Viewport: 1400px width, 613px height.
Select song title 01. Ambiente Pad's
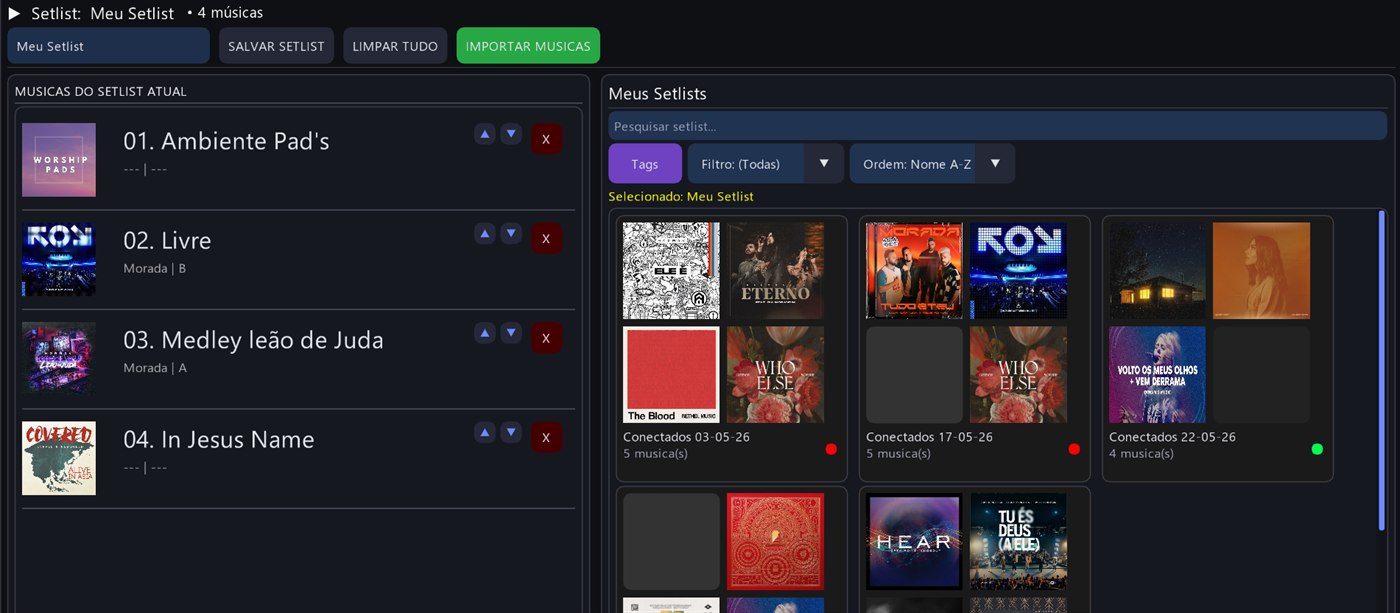tap(226, 141)
